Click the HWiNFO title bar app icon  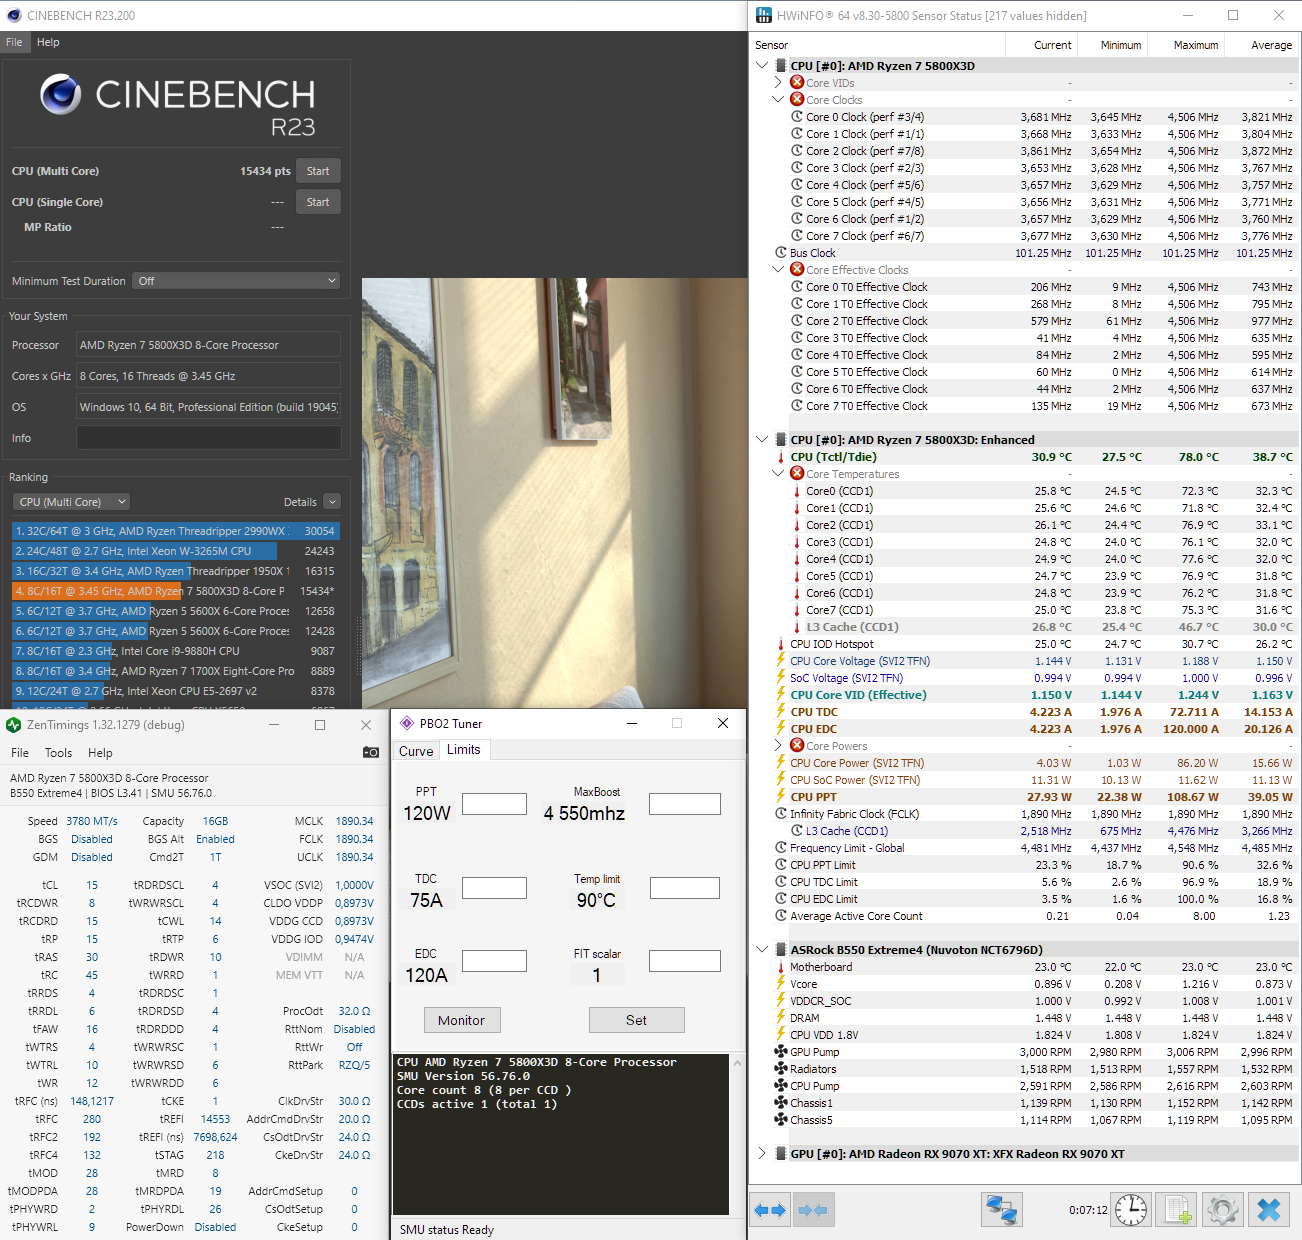764,15
